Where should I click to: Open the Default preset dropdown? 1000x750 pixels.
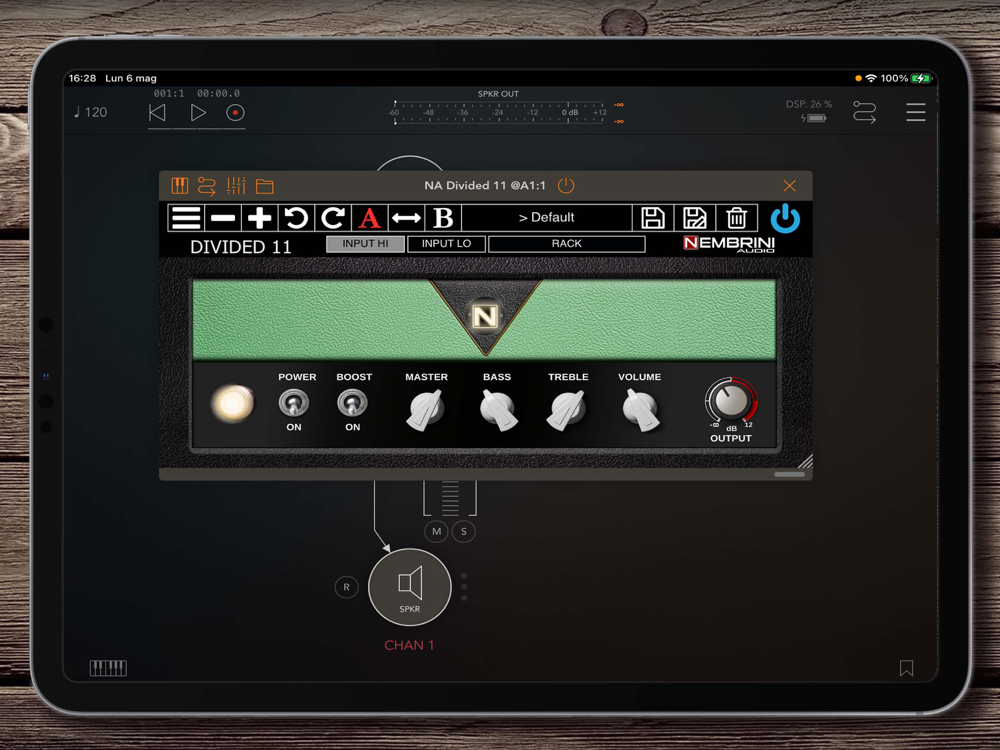pos(547,217)
